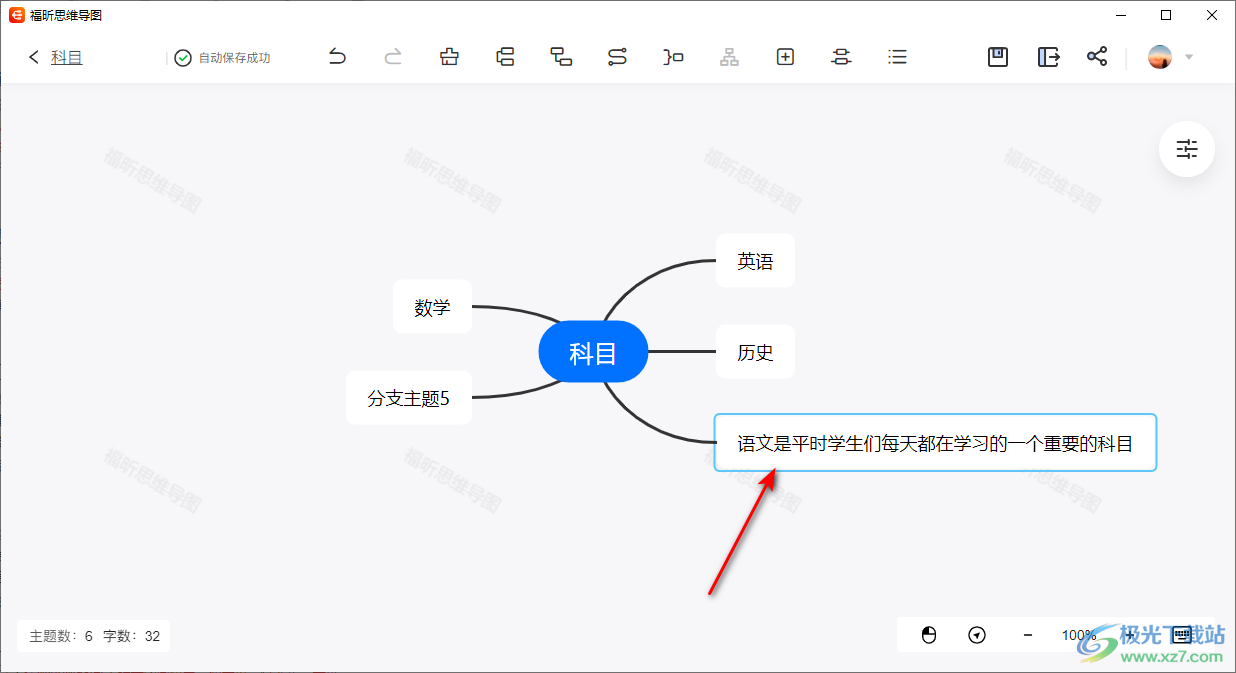Insert a sibling topic from the toolbar
Screen dimensions: 1236x673
(x=506, y=57)
